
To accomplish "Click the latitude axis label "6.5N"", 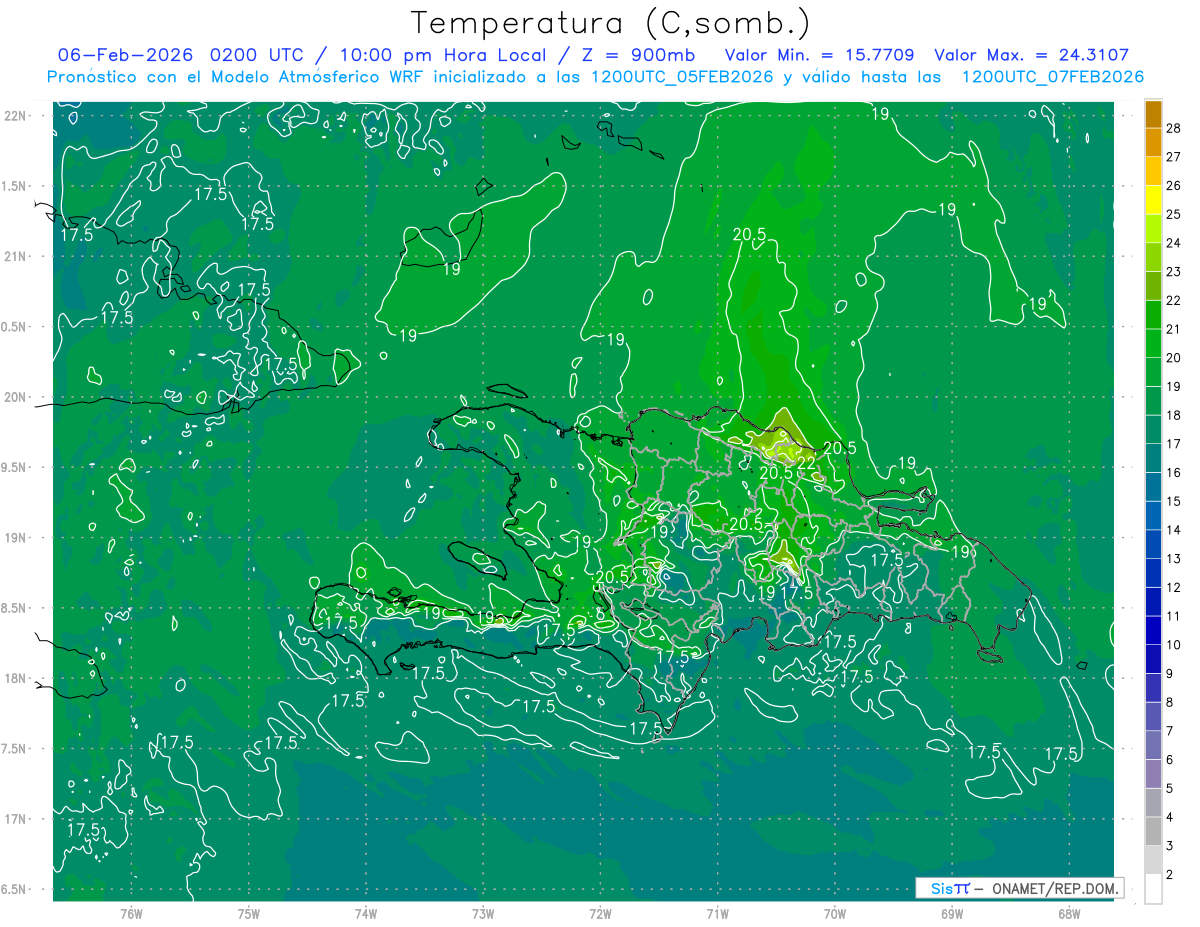I will [x=15, y=890].
